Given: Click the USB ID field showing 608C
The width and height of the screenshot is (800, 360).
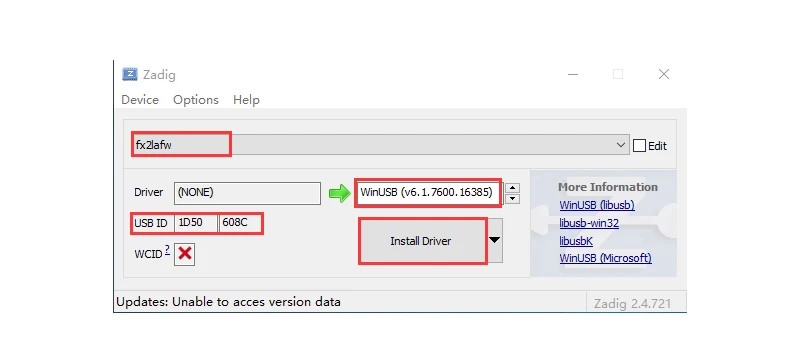Looking at the screenshot, I should (241, 223).
